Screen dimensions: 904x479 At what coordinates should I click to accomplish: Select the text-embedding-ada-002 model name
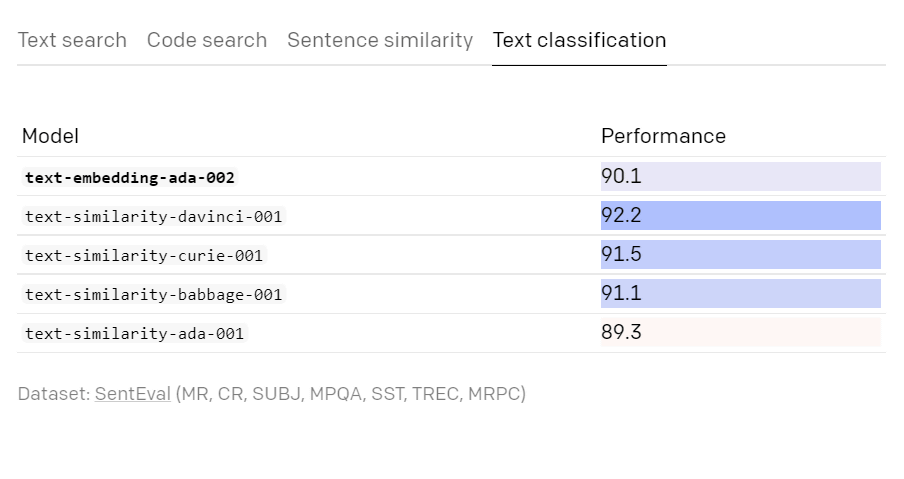click(130, 178)
